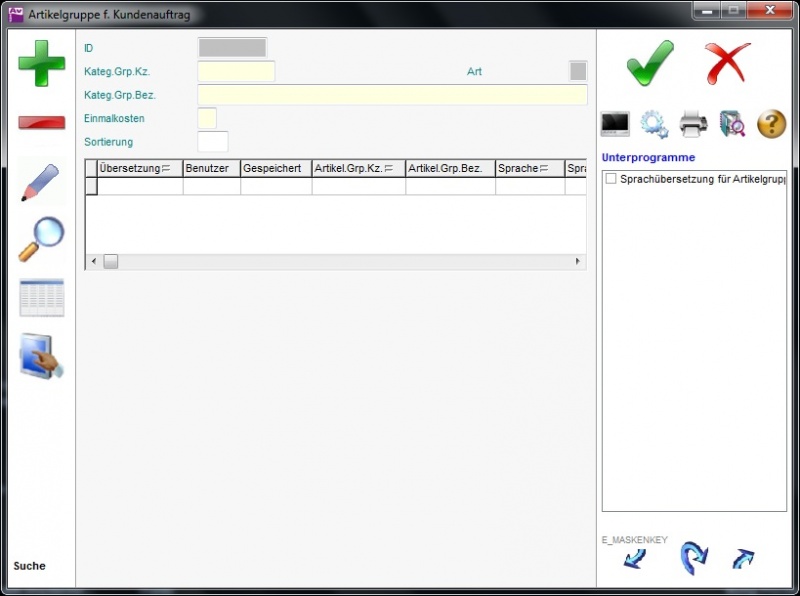Open settings using the gear icon
The width and height of the screenshot is (800, 596).
(x=654, y=124)
